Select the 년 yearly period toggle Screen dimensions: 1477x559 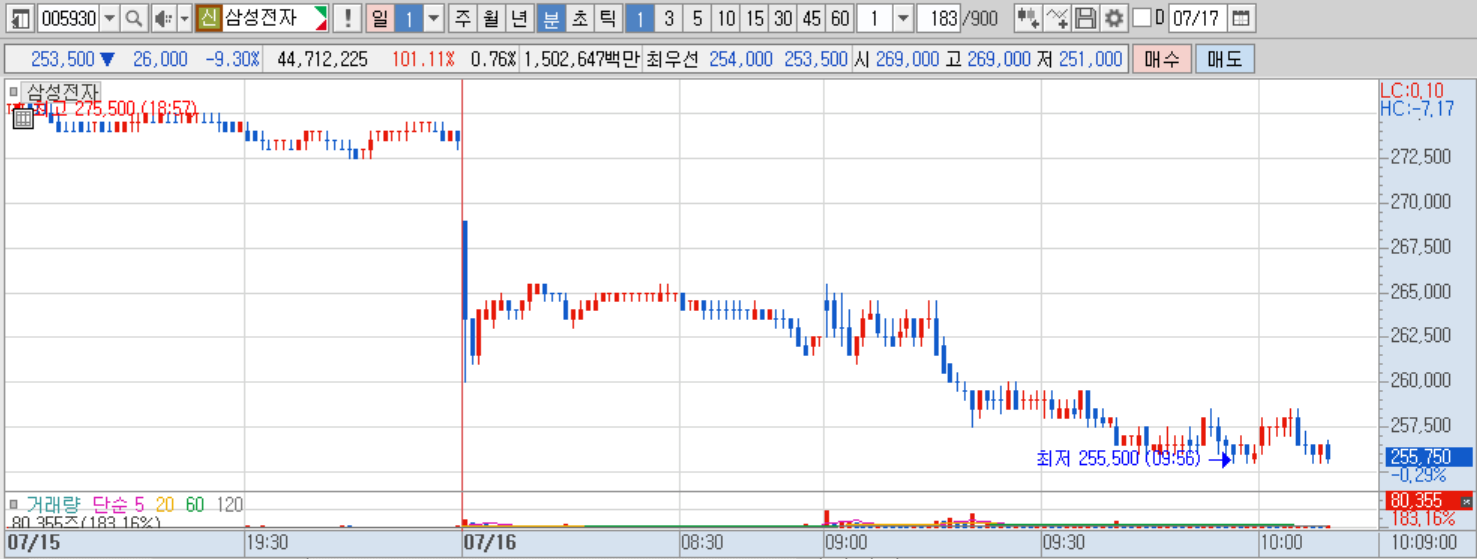(518, 18)
